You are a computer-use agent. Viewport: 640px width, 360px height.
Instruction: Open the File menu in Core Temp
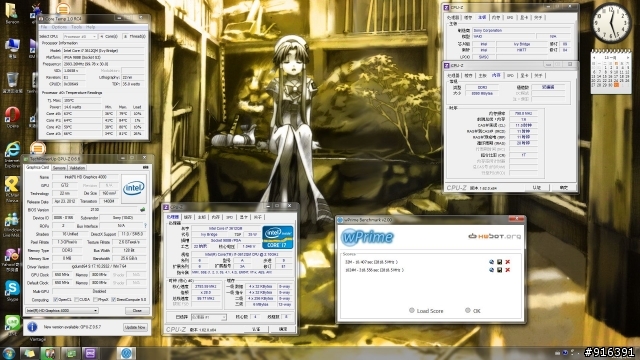pyautogui.click(x=44, y=27)
